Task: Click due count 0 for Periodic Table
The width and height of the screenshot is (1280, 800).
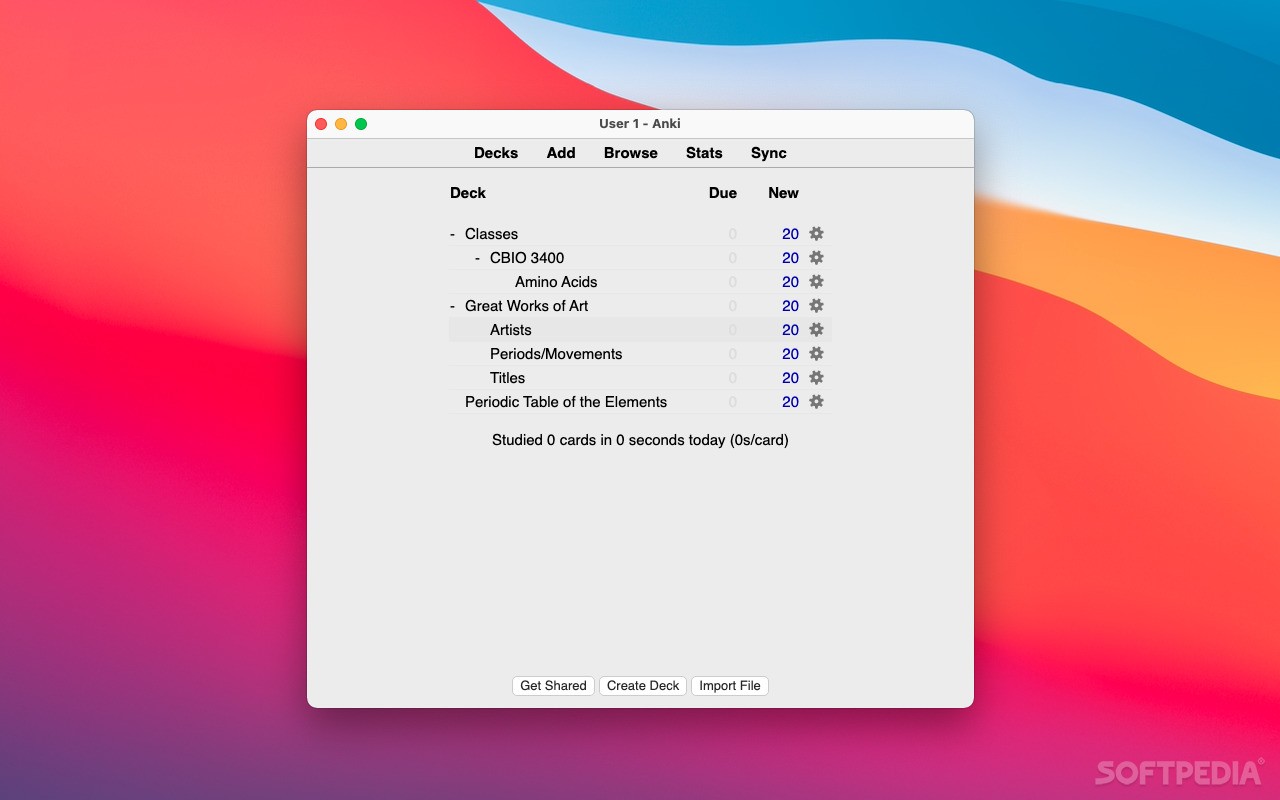Action: (733, 402)
